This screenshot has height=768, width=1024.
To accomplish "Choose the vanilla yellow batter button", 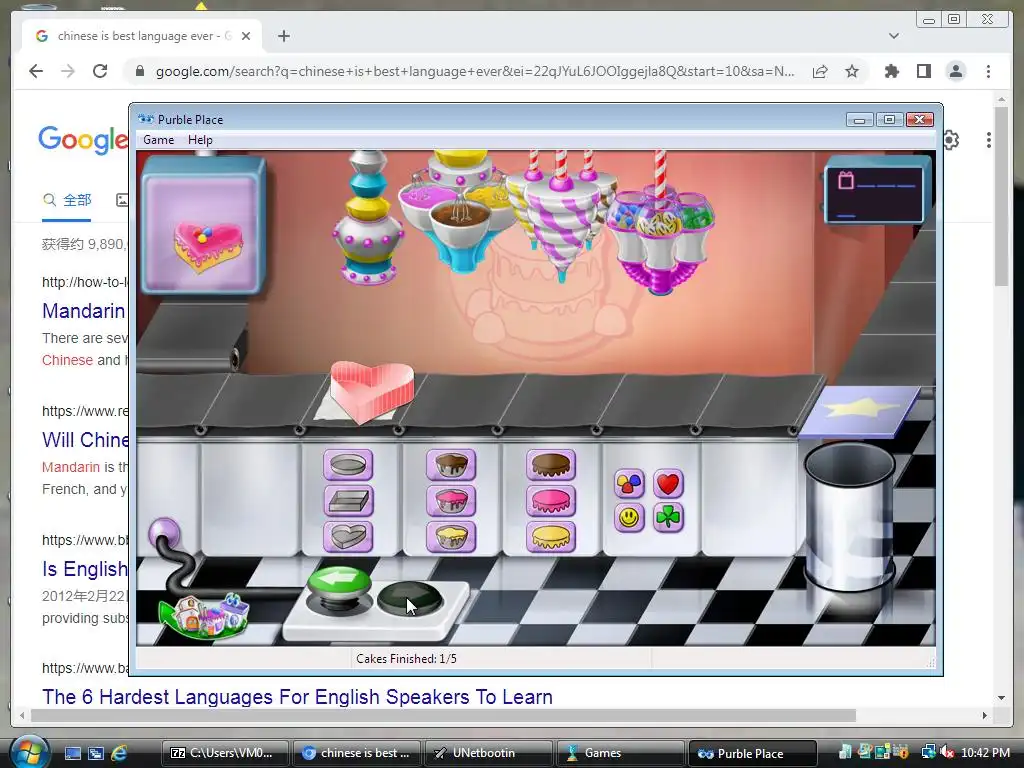I will click(451, 537).
